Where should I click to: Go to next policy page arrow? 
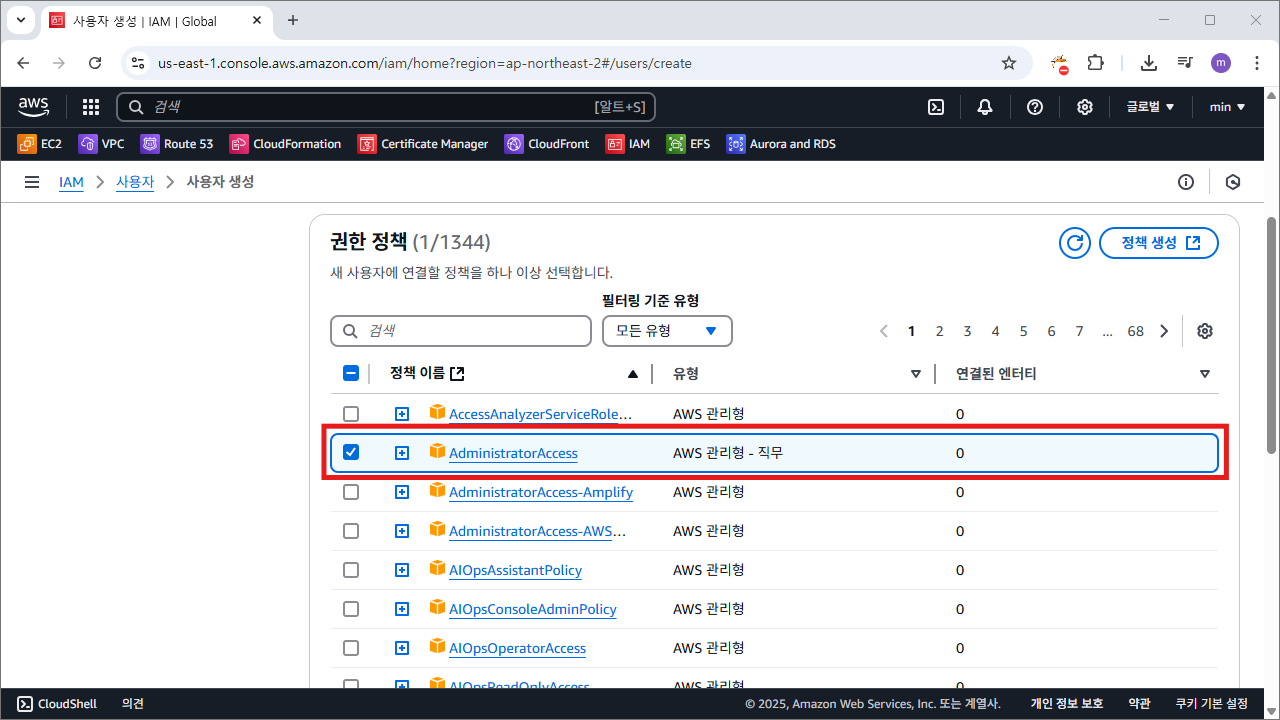pyautogui.click(x=1164, y=331)
